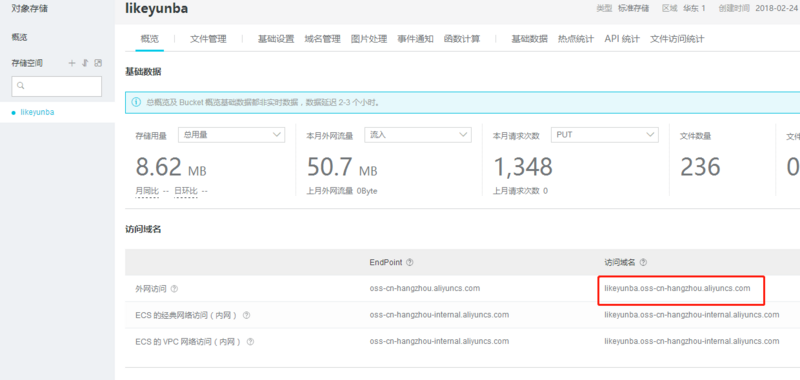Viewport: 800px width, 380px height.
Task: Click help icon beside ECS 的 VPC 网络访问（内网）
Action: tap(250, 342)
